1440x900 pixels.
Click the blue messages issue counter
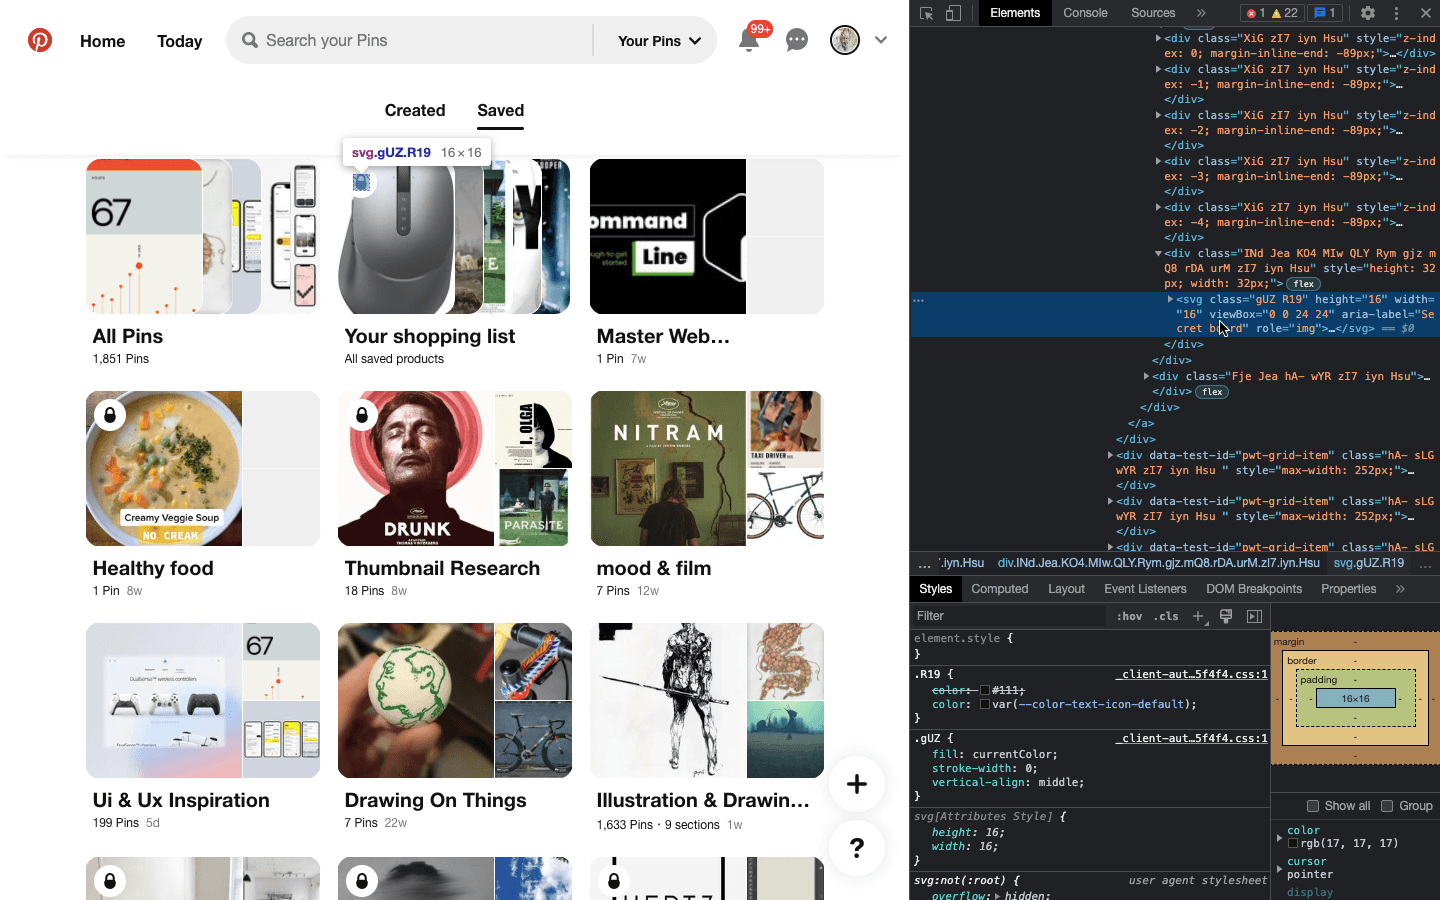click(x=1325, y=13)
